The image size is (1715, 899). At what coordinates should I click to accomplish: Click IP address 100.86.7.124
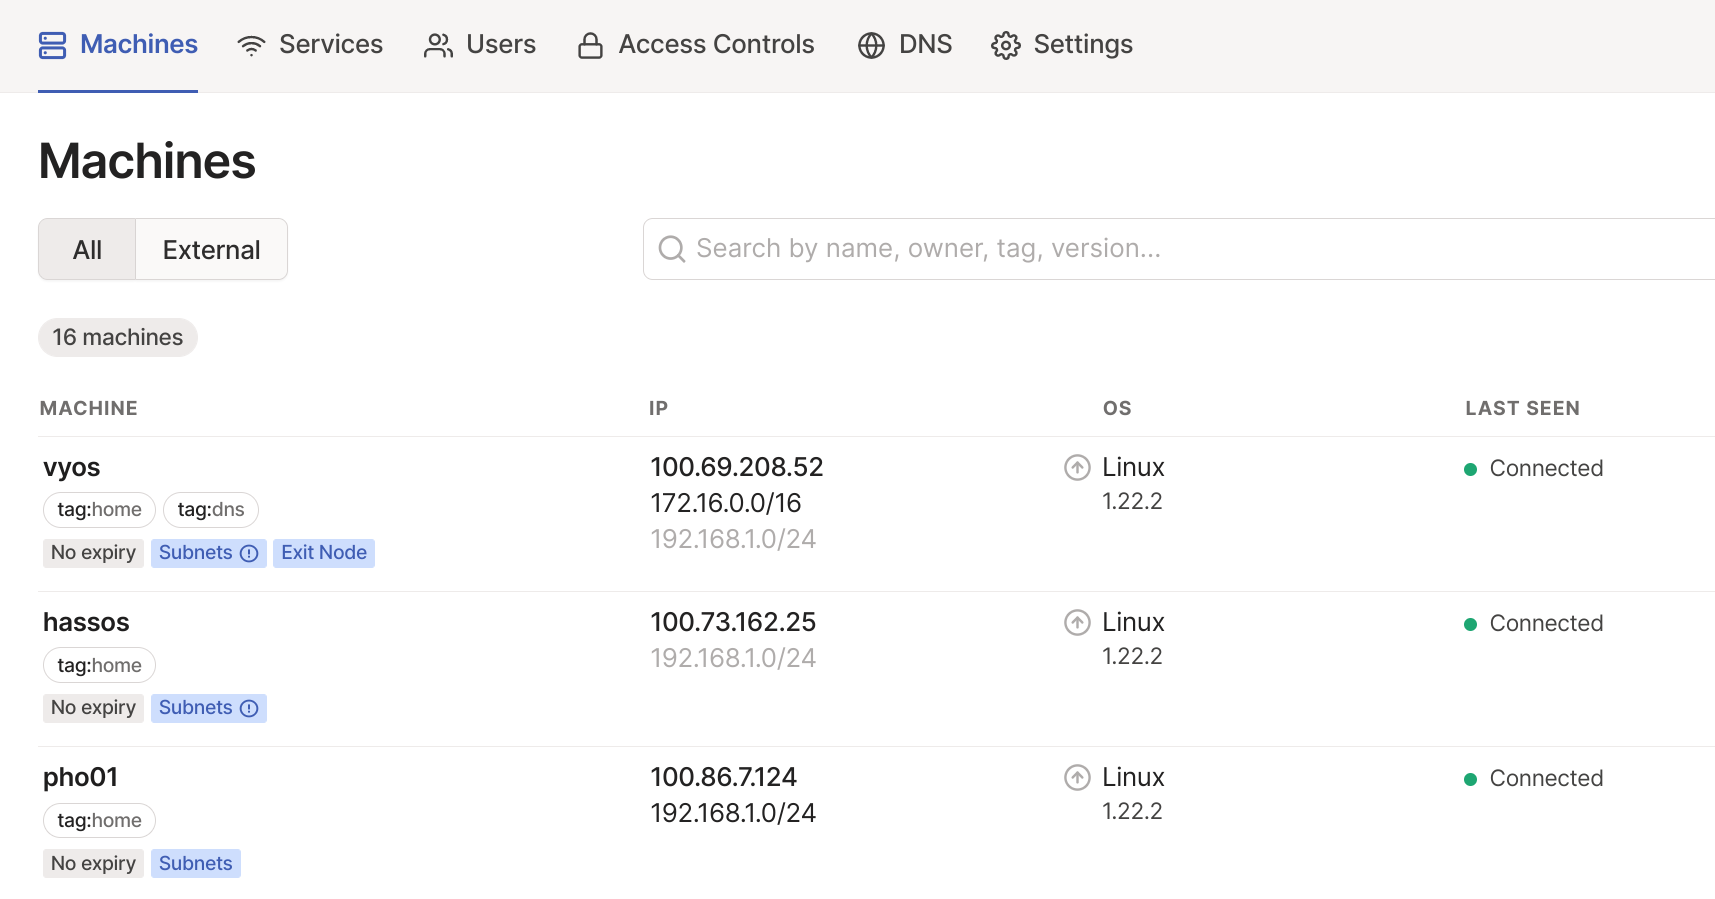coord(724,777)
